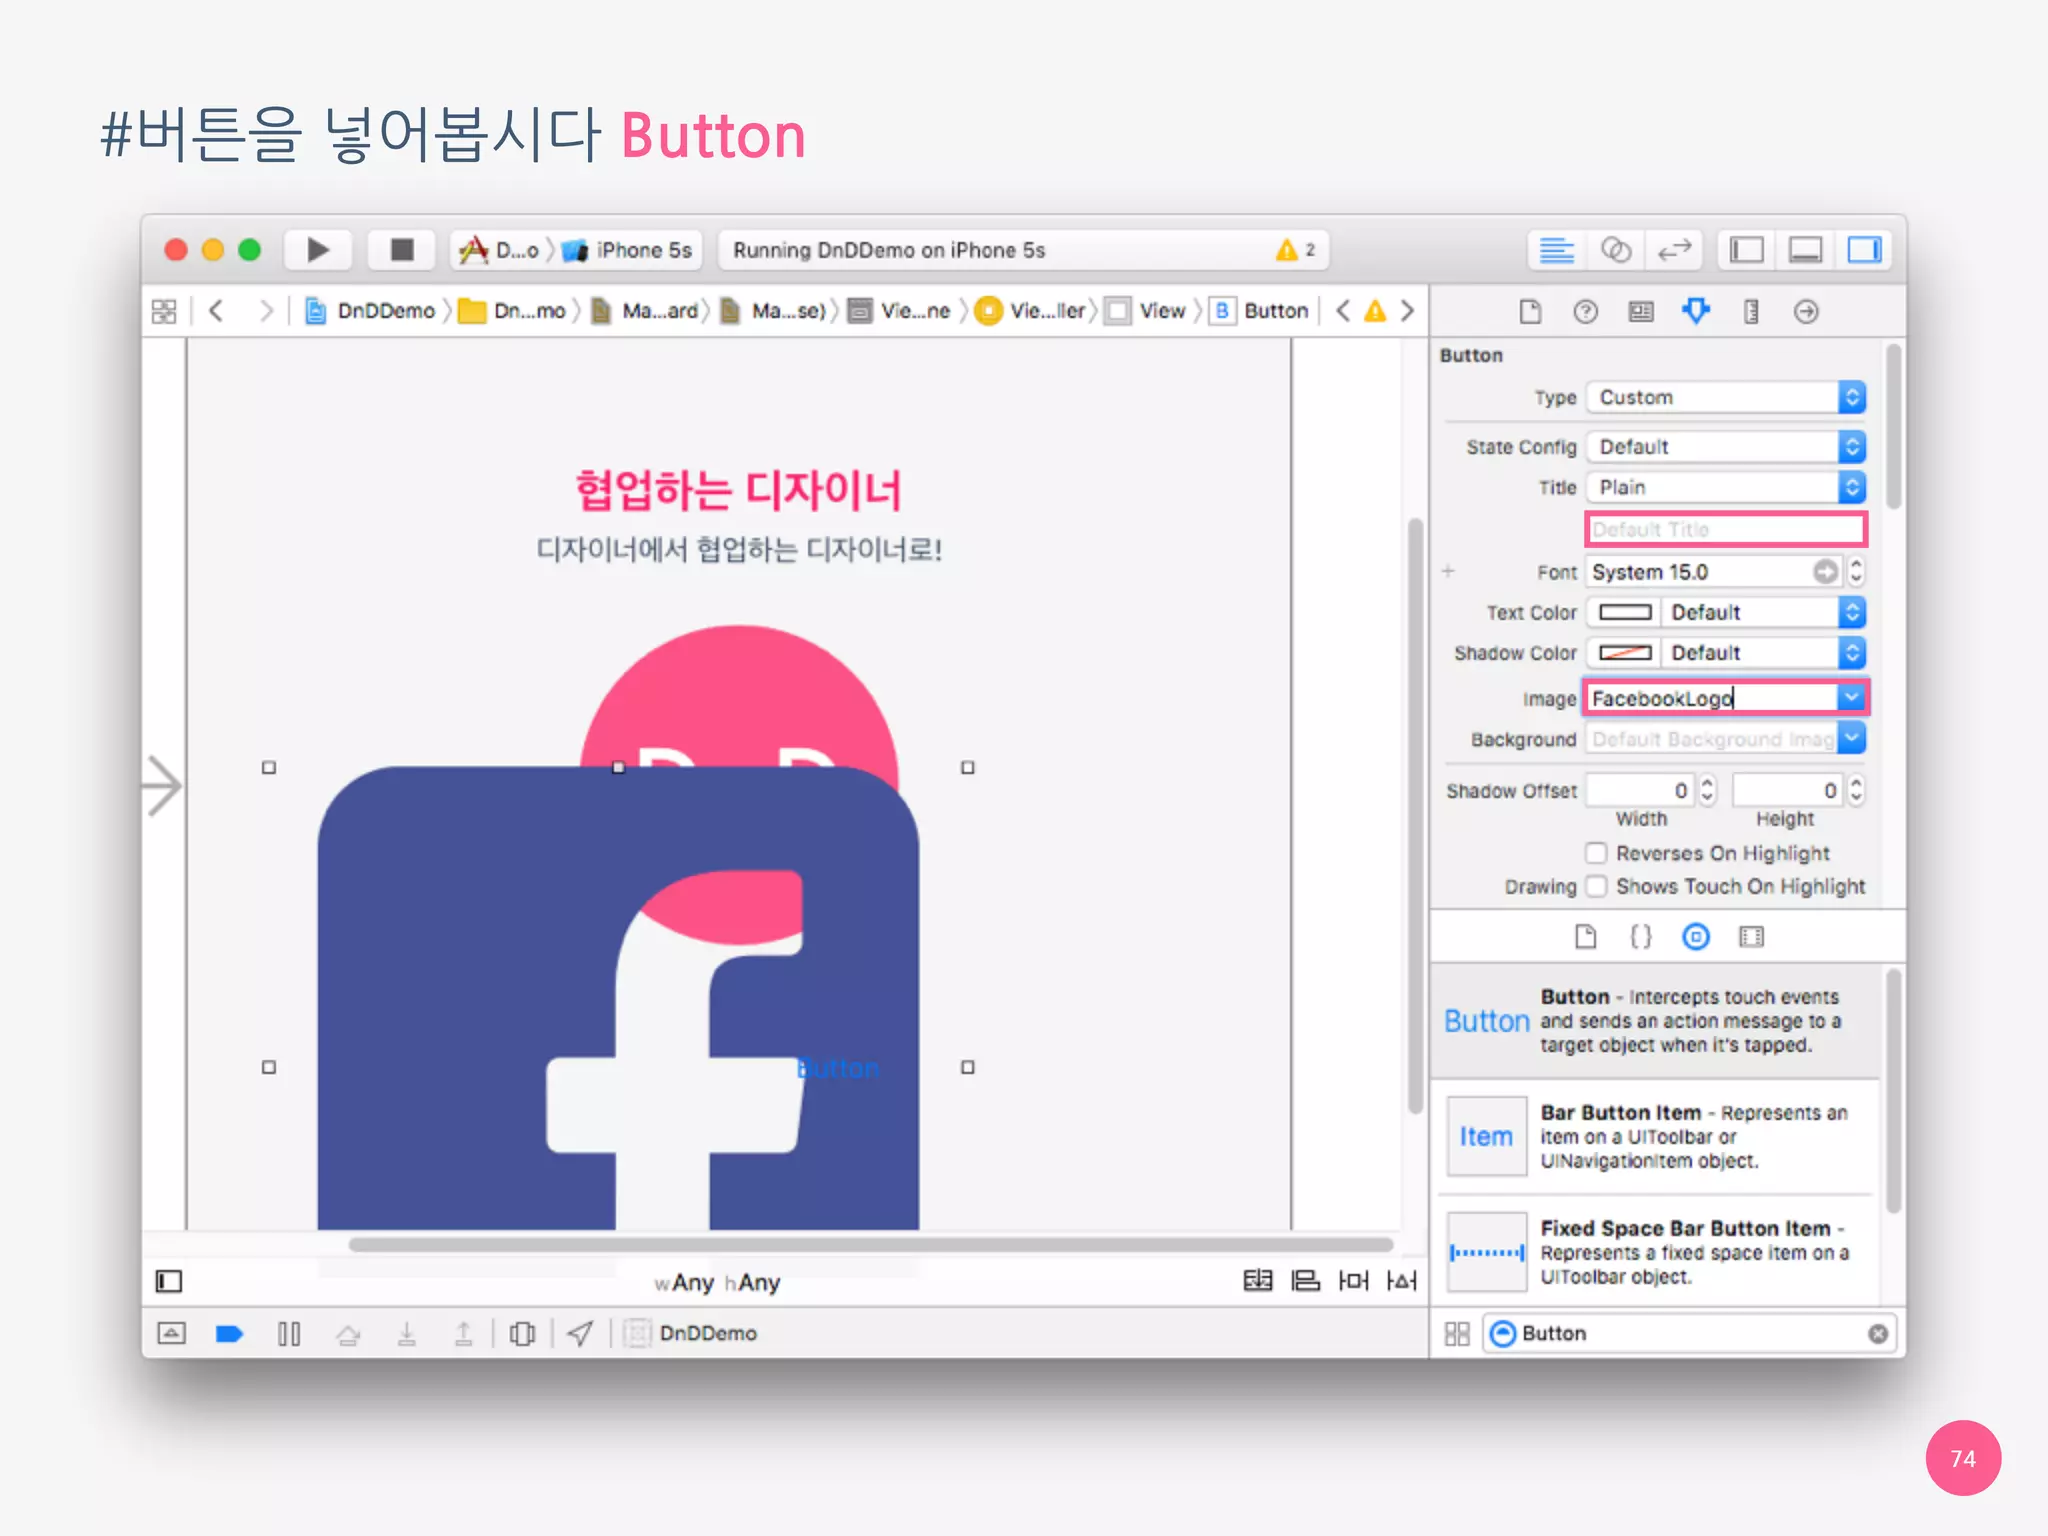Screen dimensions: 2048x1536
Task: Toggle the Debug area panel
Action: point(1805,250)
